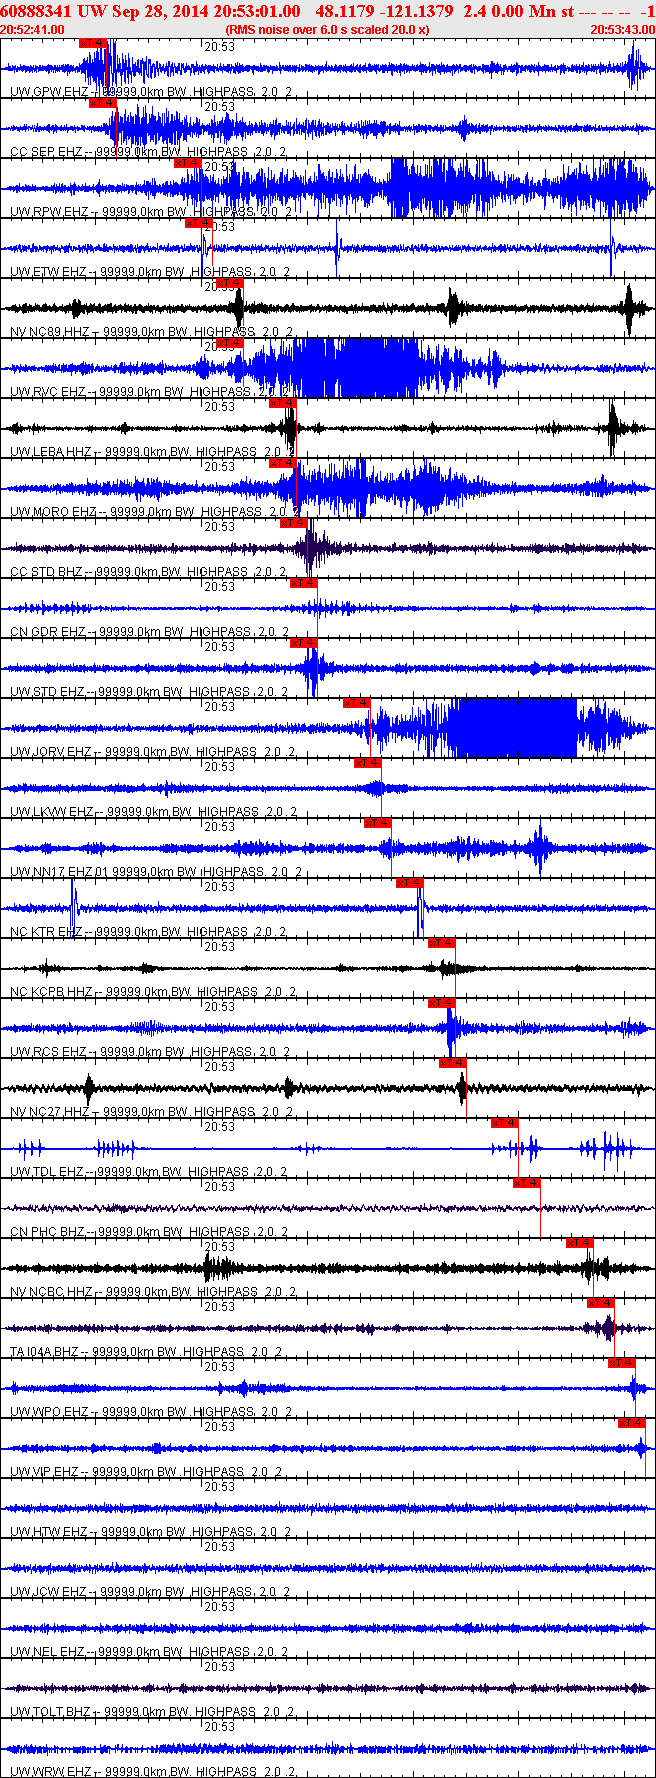Click the coordinates 48.1179 -121.1379
Screen dimensions: 656x1778
385,11
